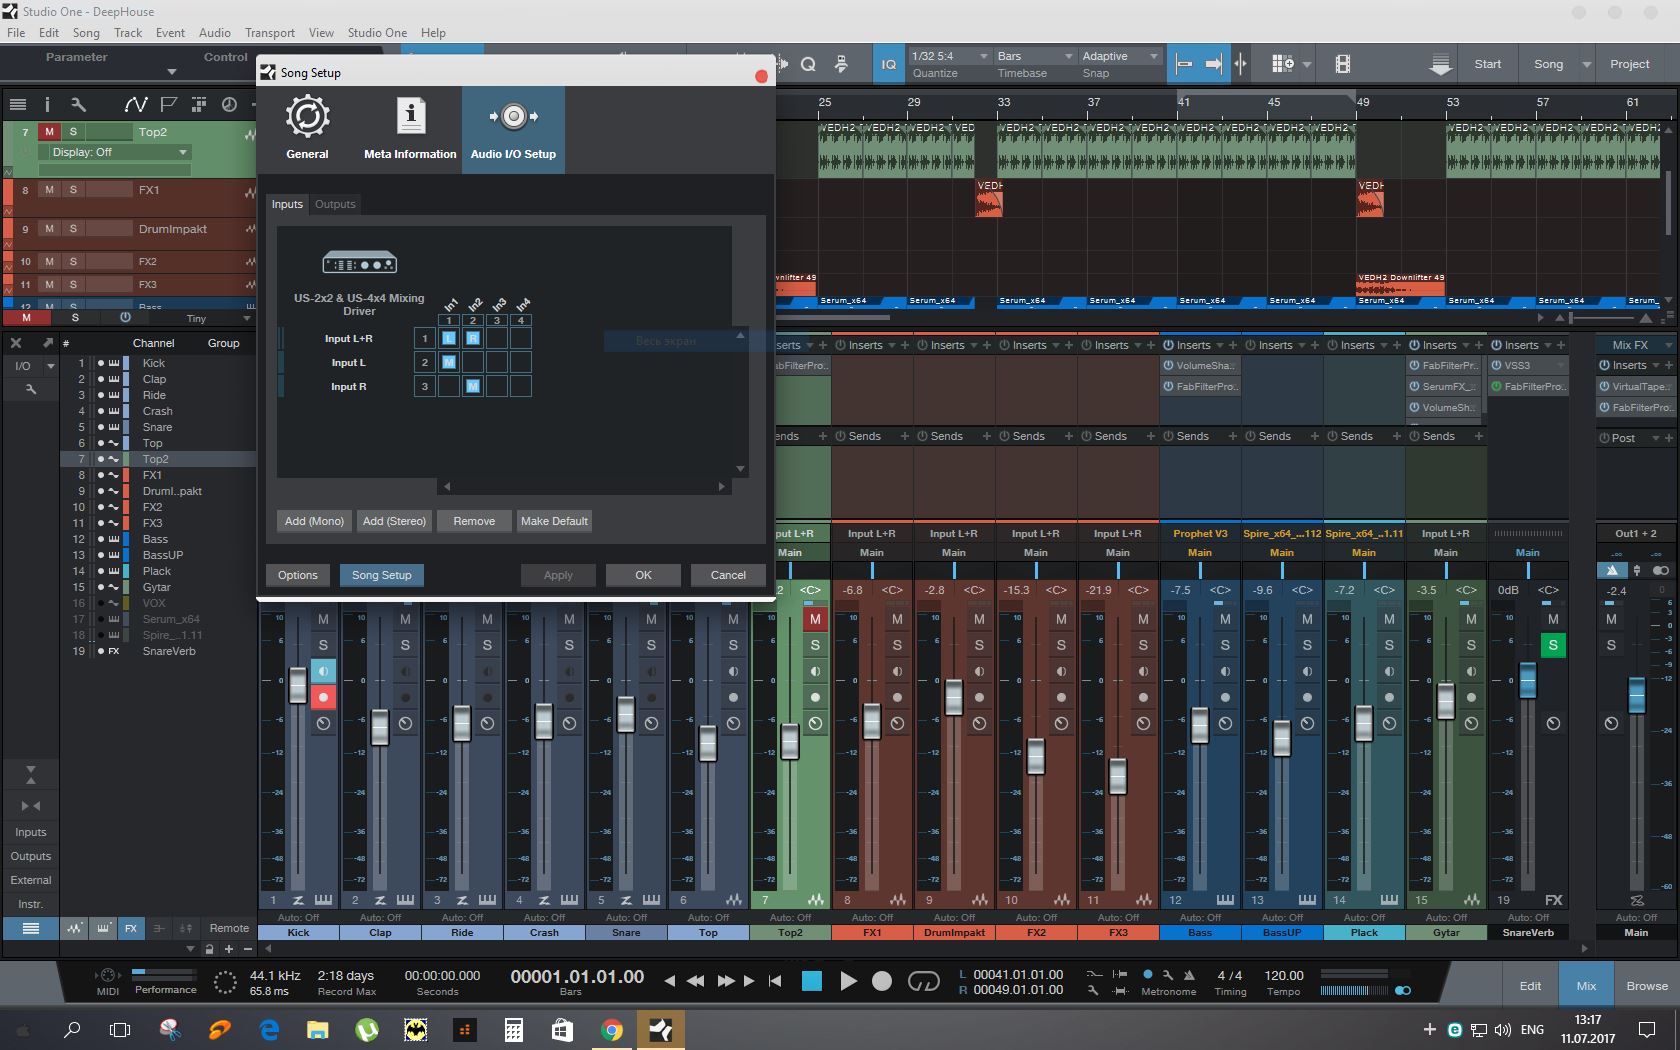Disable solo on the SnareVerb channel
This screenshot has width=1680, height=1050.
coord(1553,645)
